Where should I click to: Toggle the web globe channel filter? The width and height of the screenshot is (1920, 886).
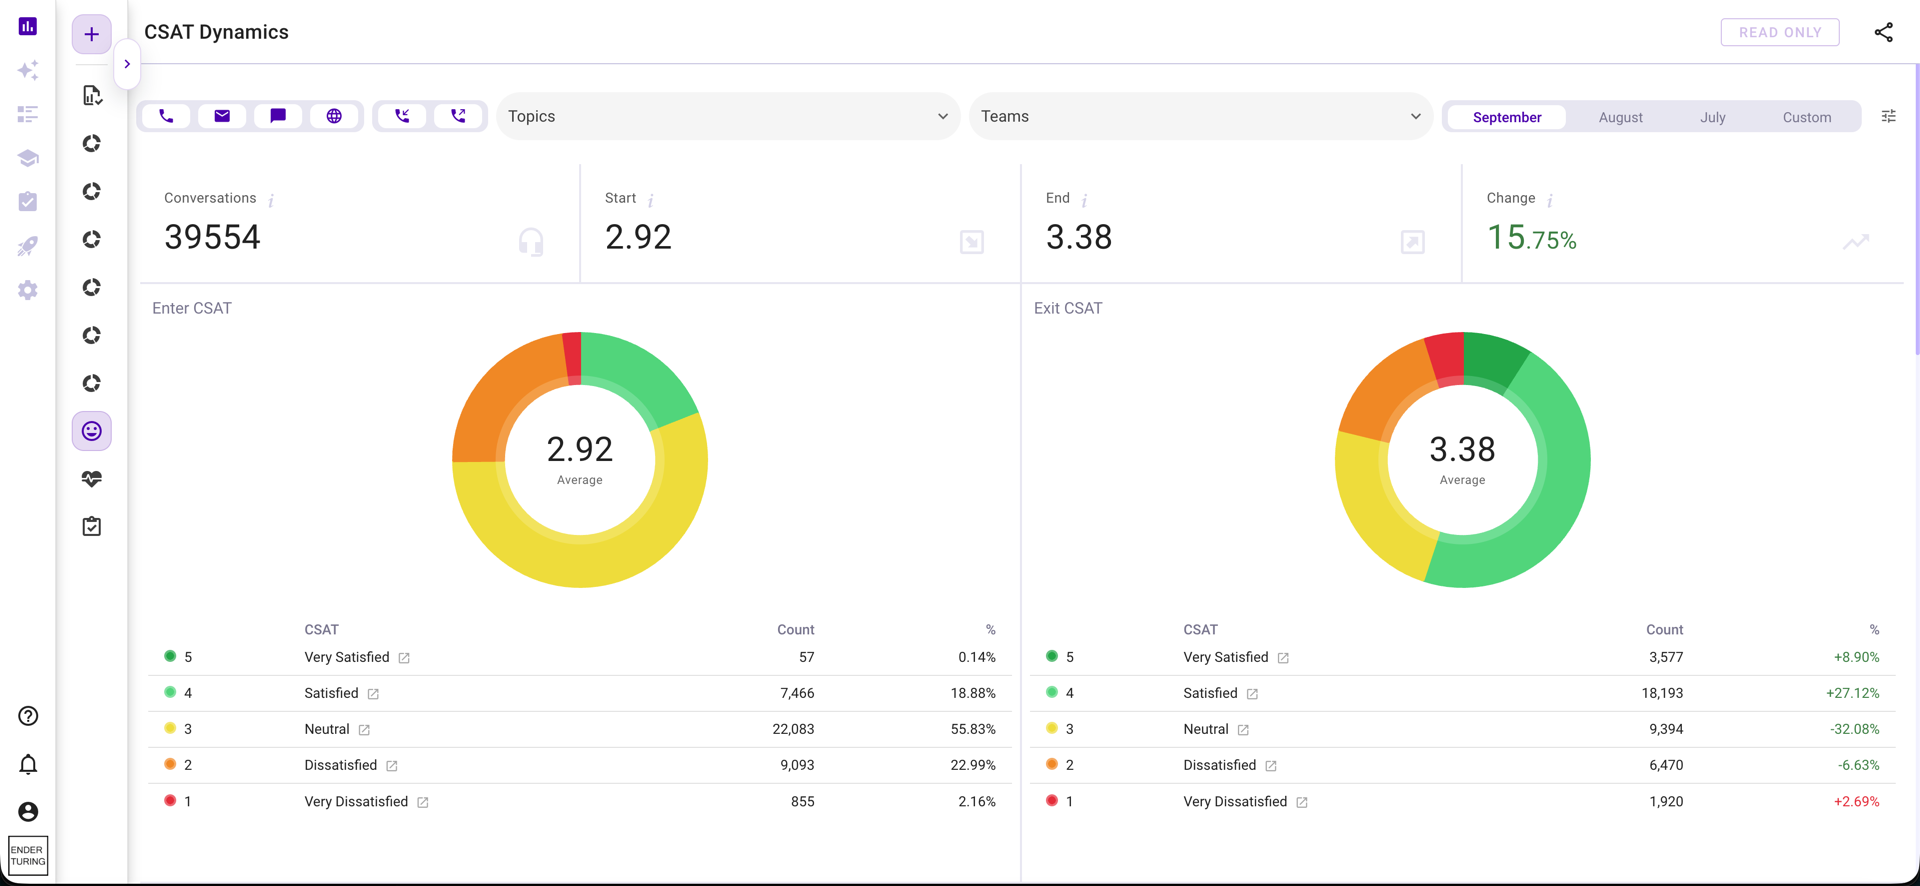pos(334,116)
